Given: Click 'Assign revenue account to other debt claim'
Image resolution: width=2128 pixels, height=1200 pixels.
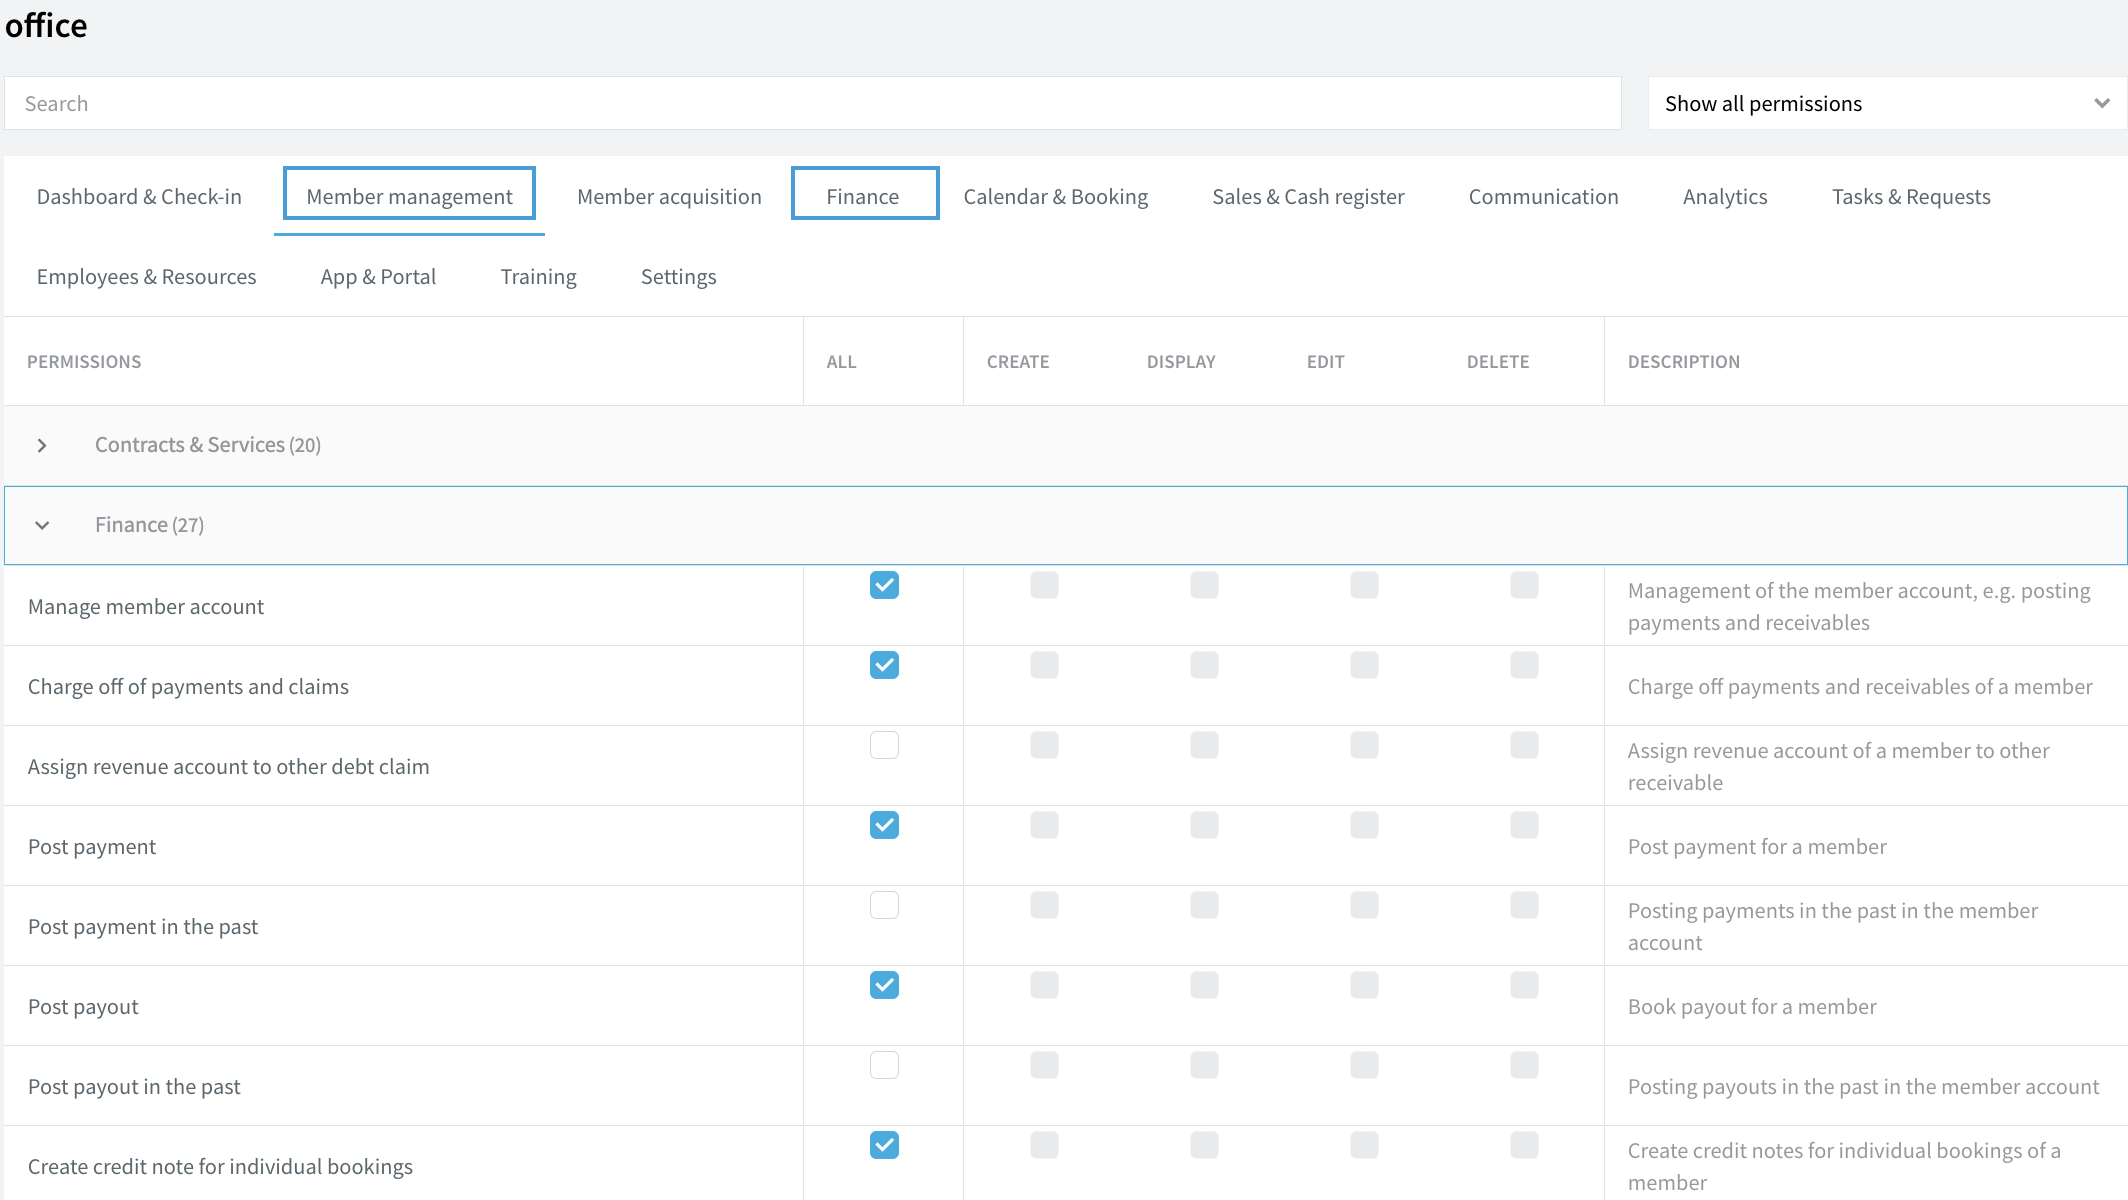Looking at the screenshot, I should pyautogui.click(x=229, y=767).
